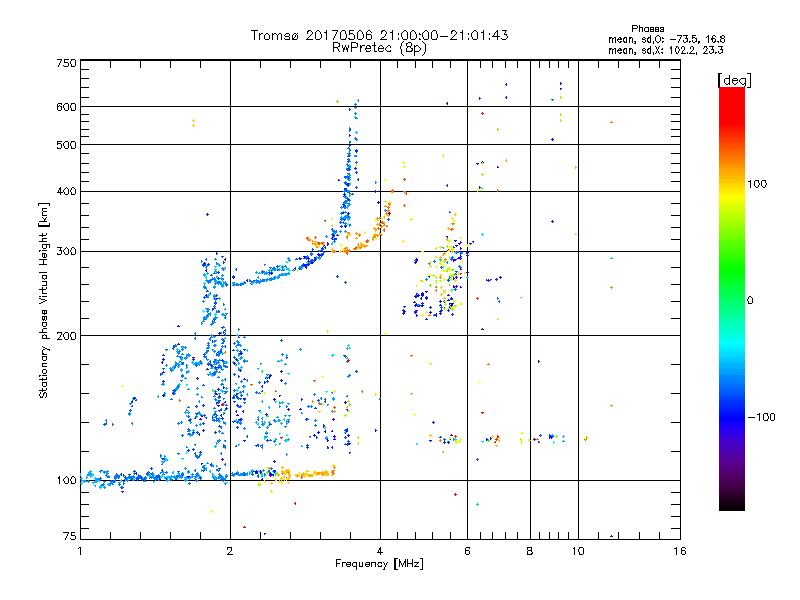The height and width of the screenshot is (600, 800).
Task: Click the colorbar tick label '100'
Action: (757, 184)
